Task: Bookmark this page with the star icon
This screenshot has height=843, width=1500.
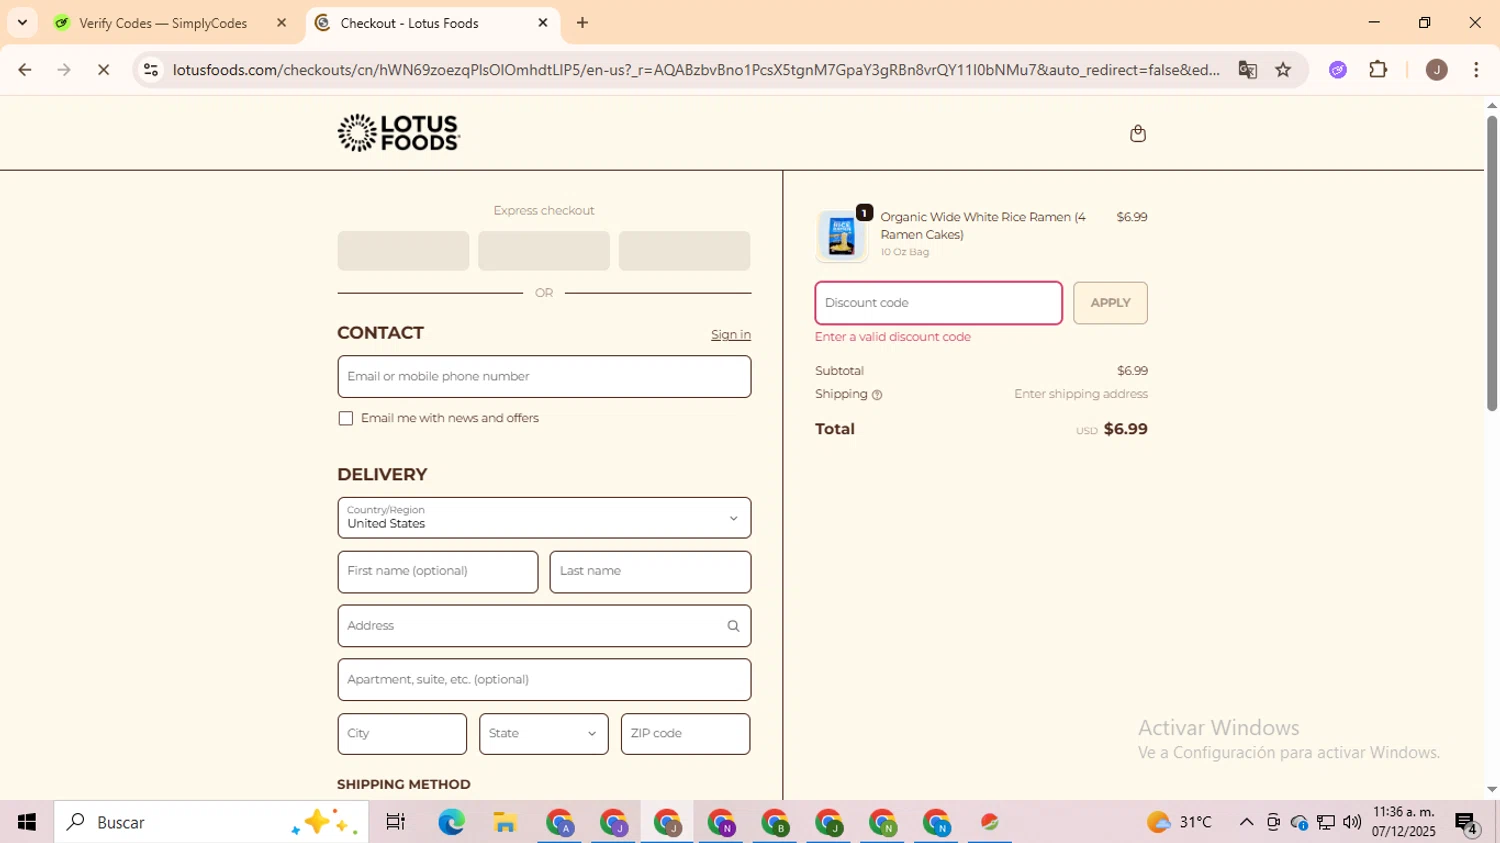Action: 1283,70
